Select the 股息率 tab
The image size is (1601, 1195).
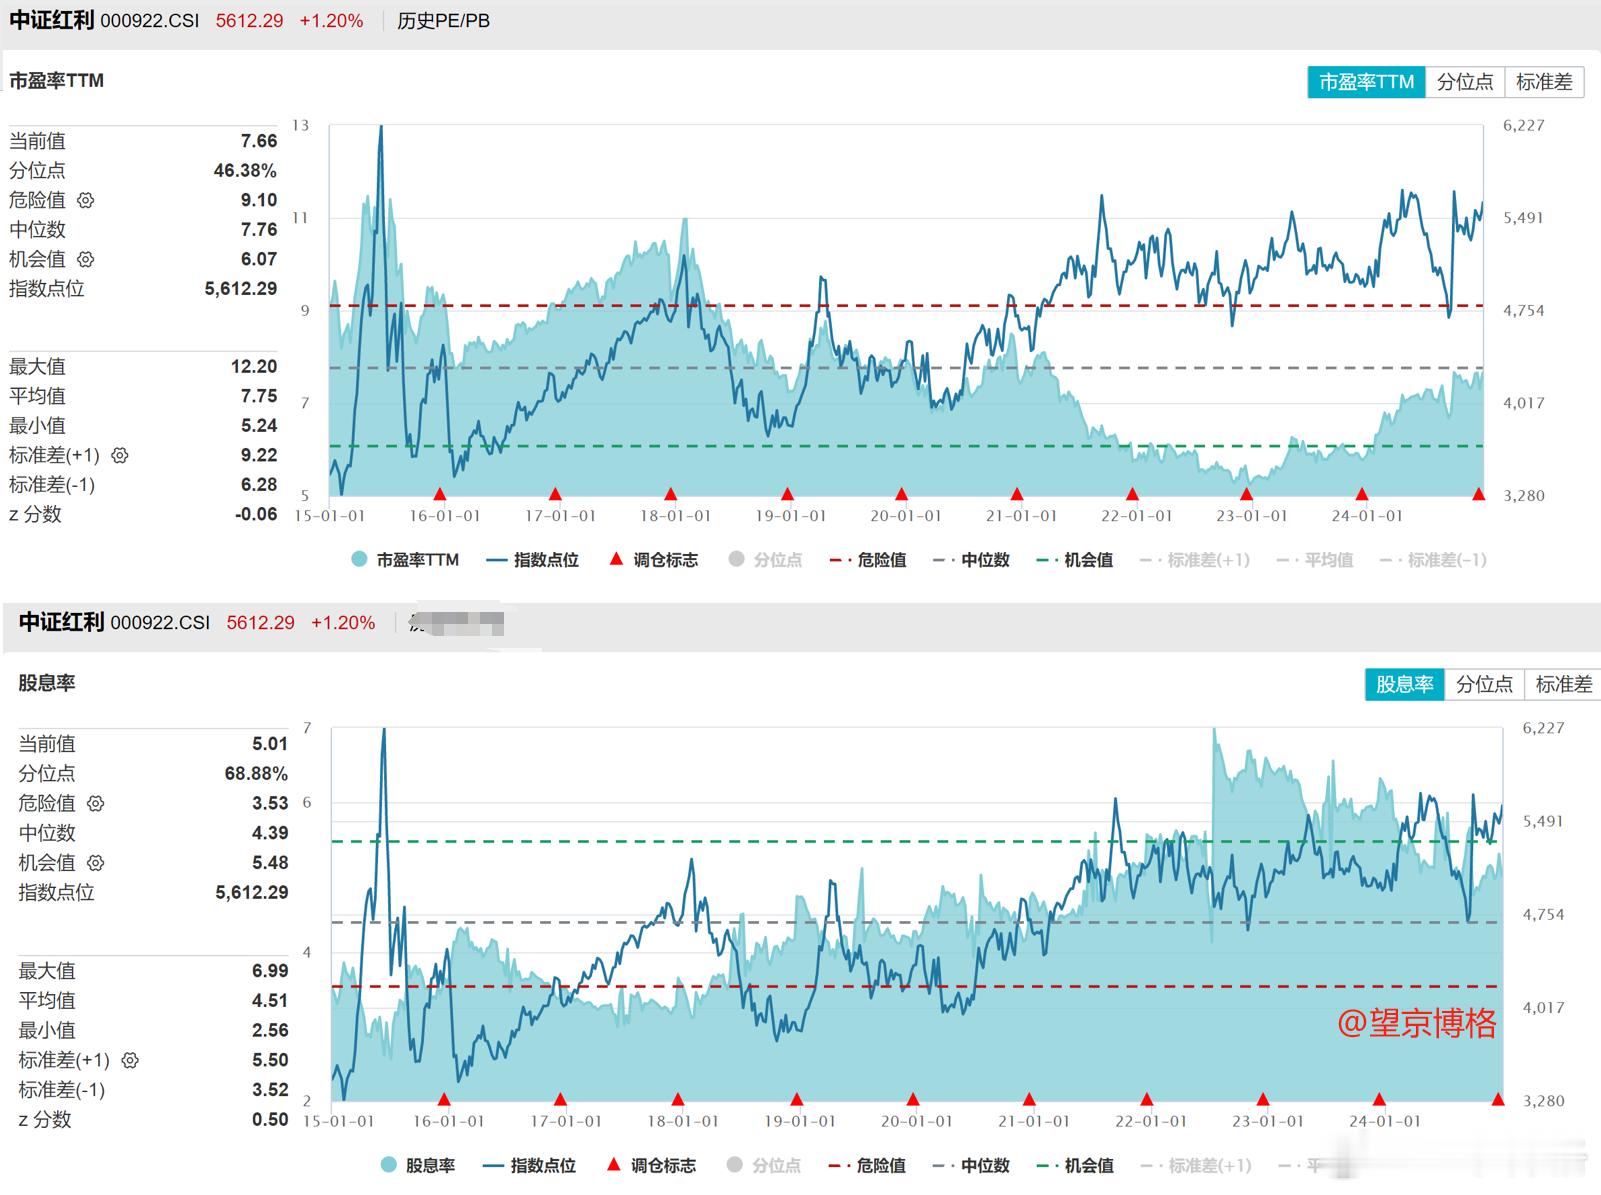(1404, 684)
